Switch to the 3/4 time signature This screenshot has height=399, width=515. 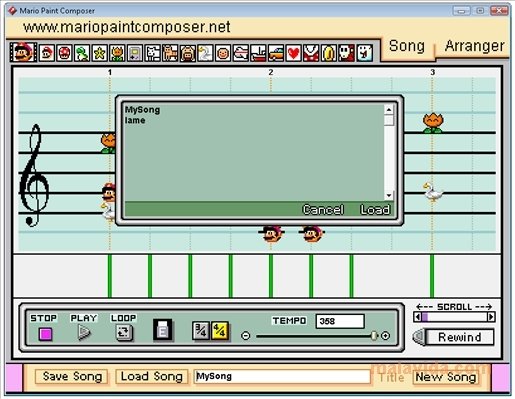click(x=201, y=331)
